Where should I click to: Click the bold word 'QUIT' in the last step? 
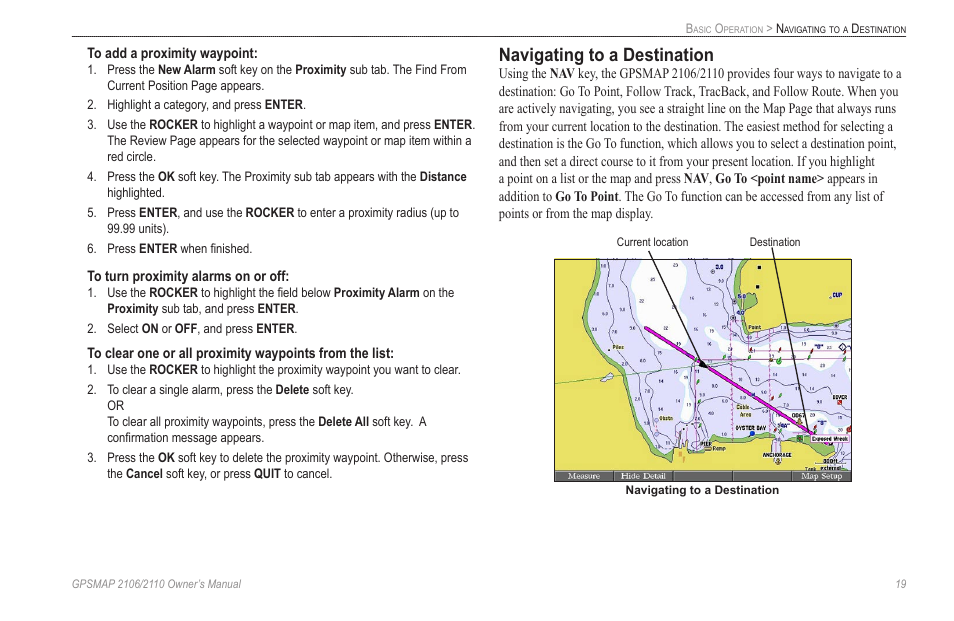[x=268, y=474]
